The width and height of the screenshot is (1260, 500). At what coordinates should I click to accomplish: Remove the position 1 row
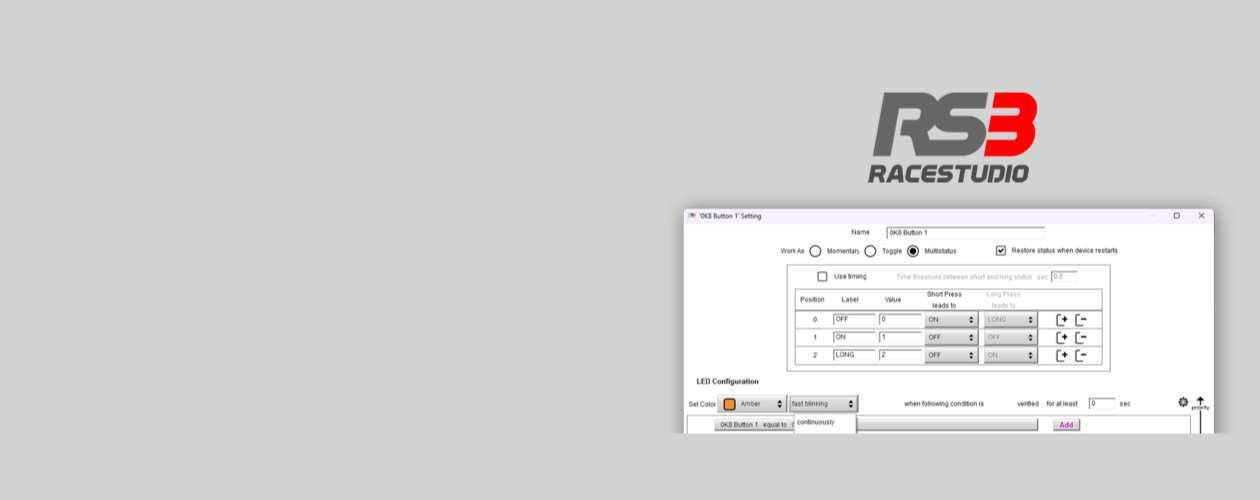click(x=1081, y=338)
